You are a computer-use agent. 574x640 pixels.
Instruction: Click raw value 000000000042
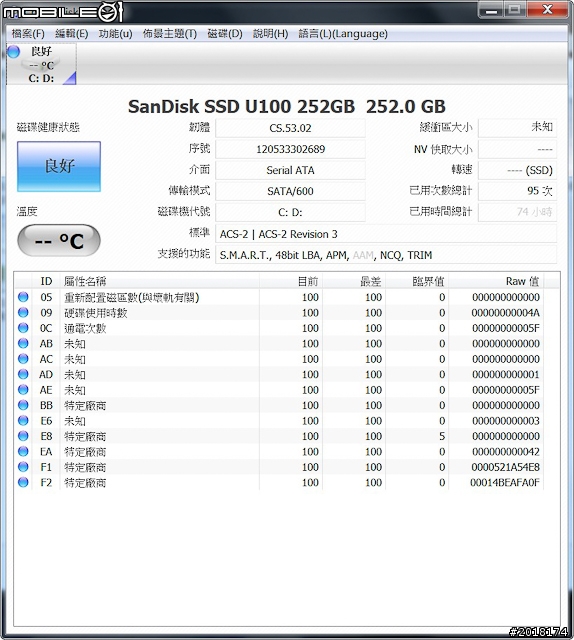[x=506, y=452]
